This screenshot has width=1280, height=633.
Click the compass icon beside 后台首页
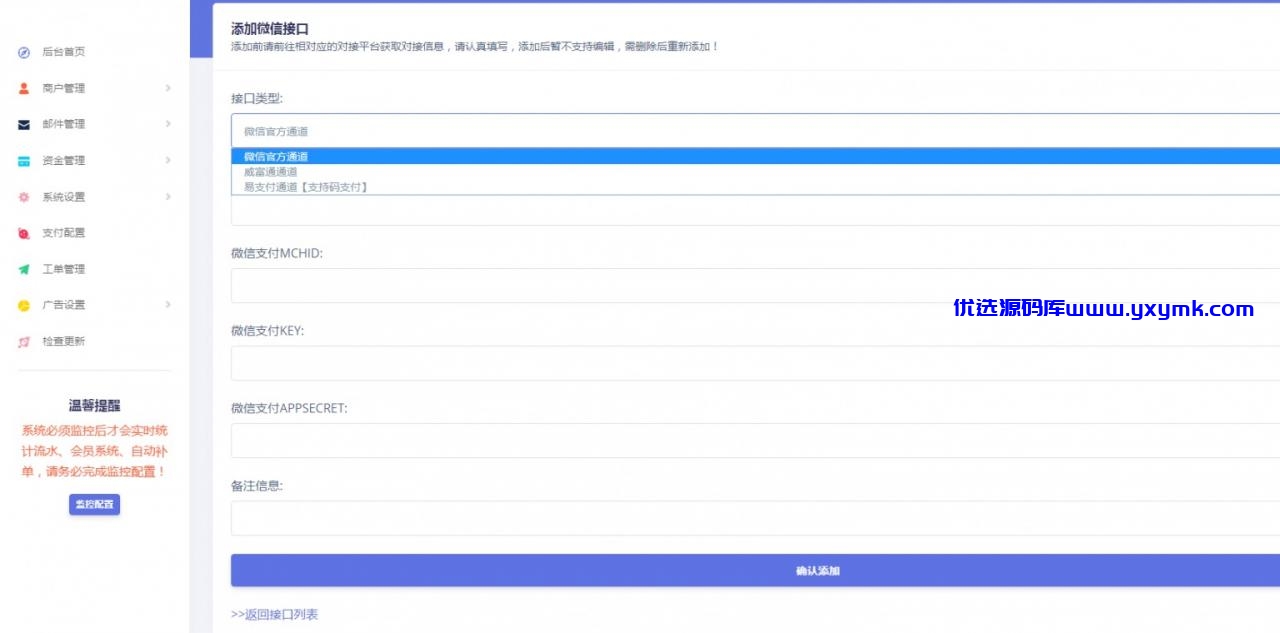tap(24, 52)
